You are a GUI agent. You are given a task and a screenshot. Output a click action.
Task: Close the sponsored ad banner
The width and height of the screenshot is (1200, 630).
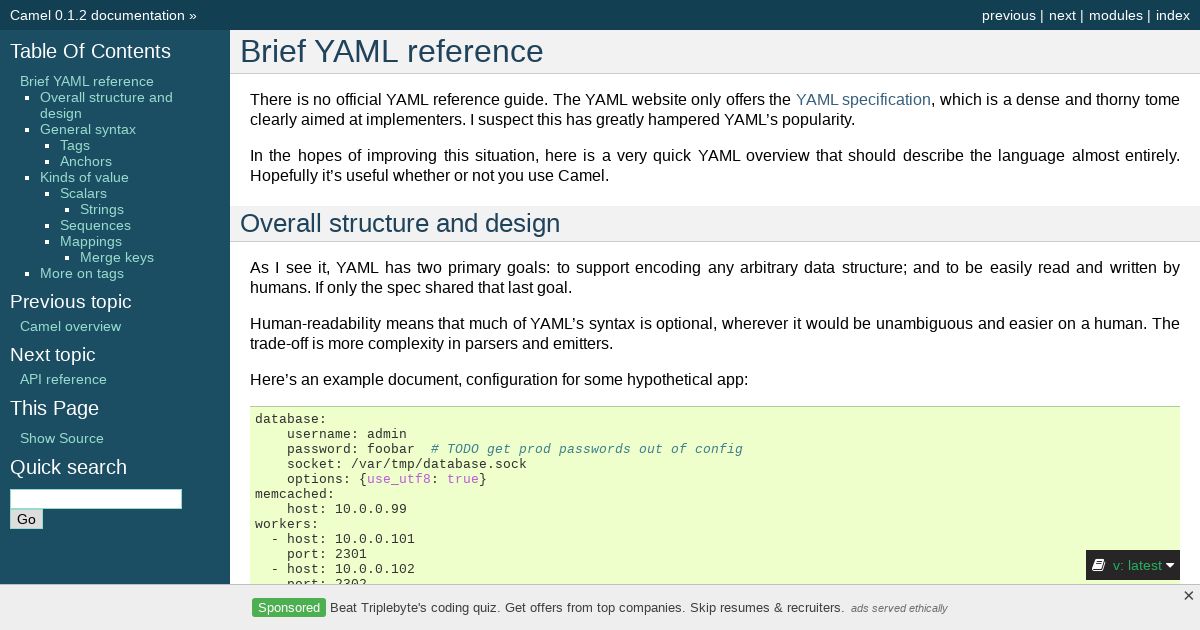click(x=1188, y=596)
